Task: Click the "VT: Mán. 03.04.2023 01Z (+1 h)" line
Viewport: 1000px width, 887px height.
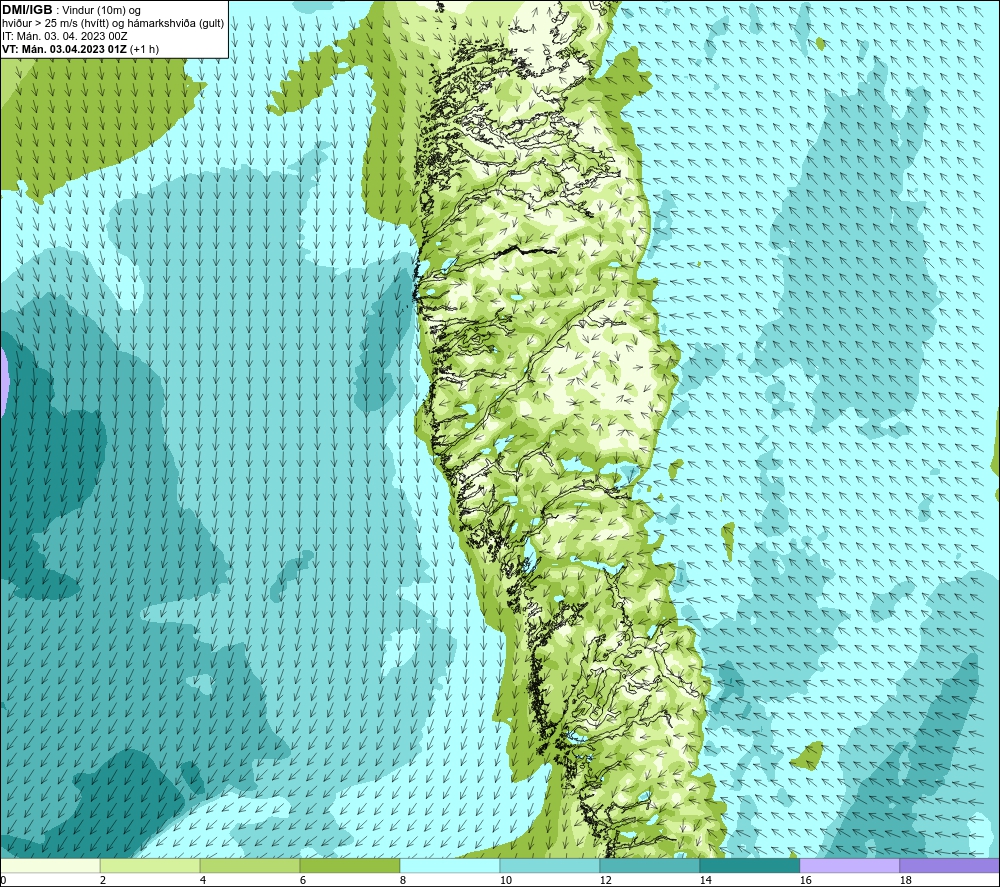Action: click(x=81, y=49)
